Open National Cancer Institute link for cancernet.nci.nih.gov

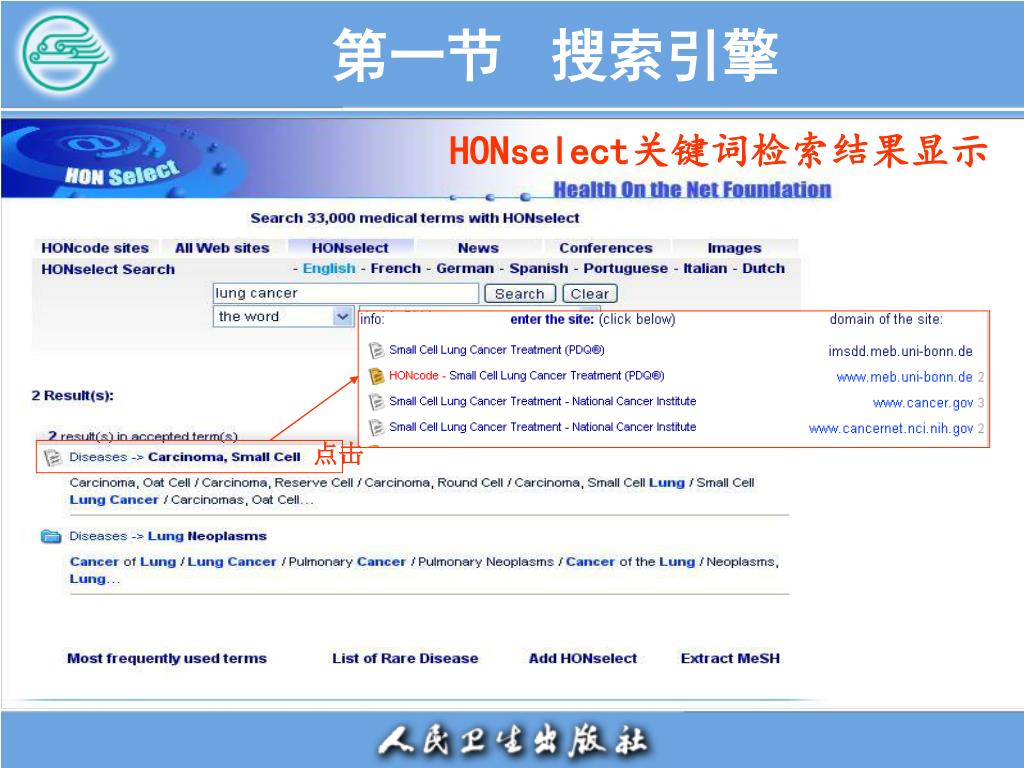click(x=543, y=426)
